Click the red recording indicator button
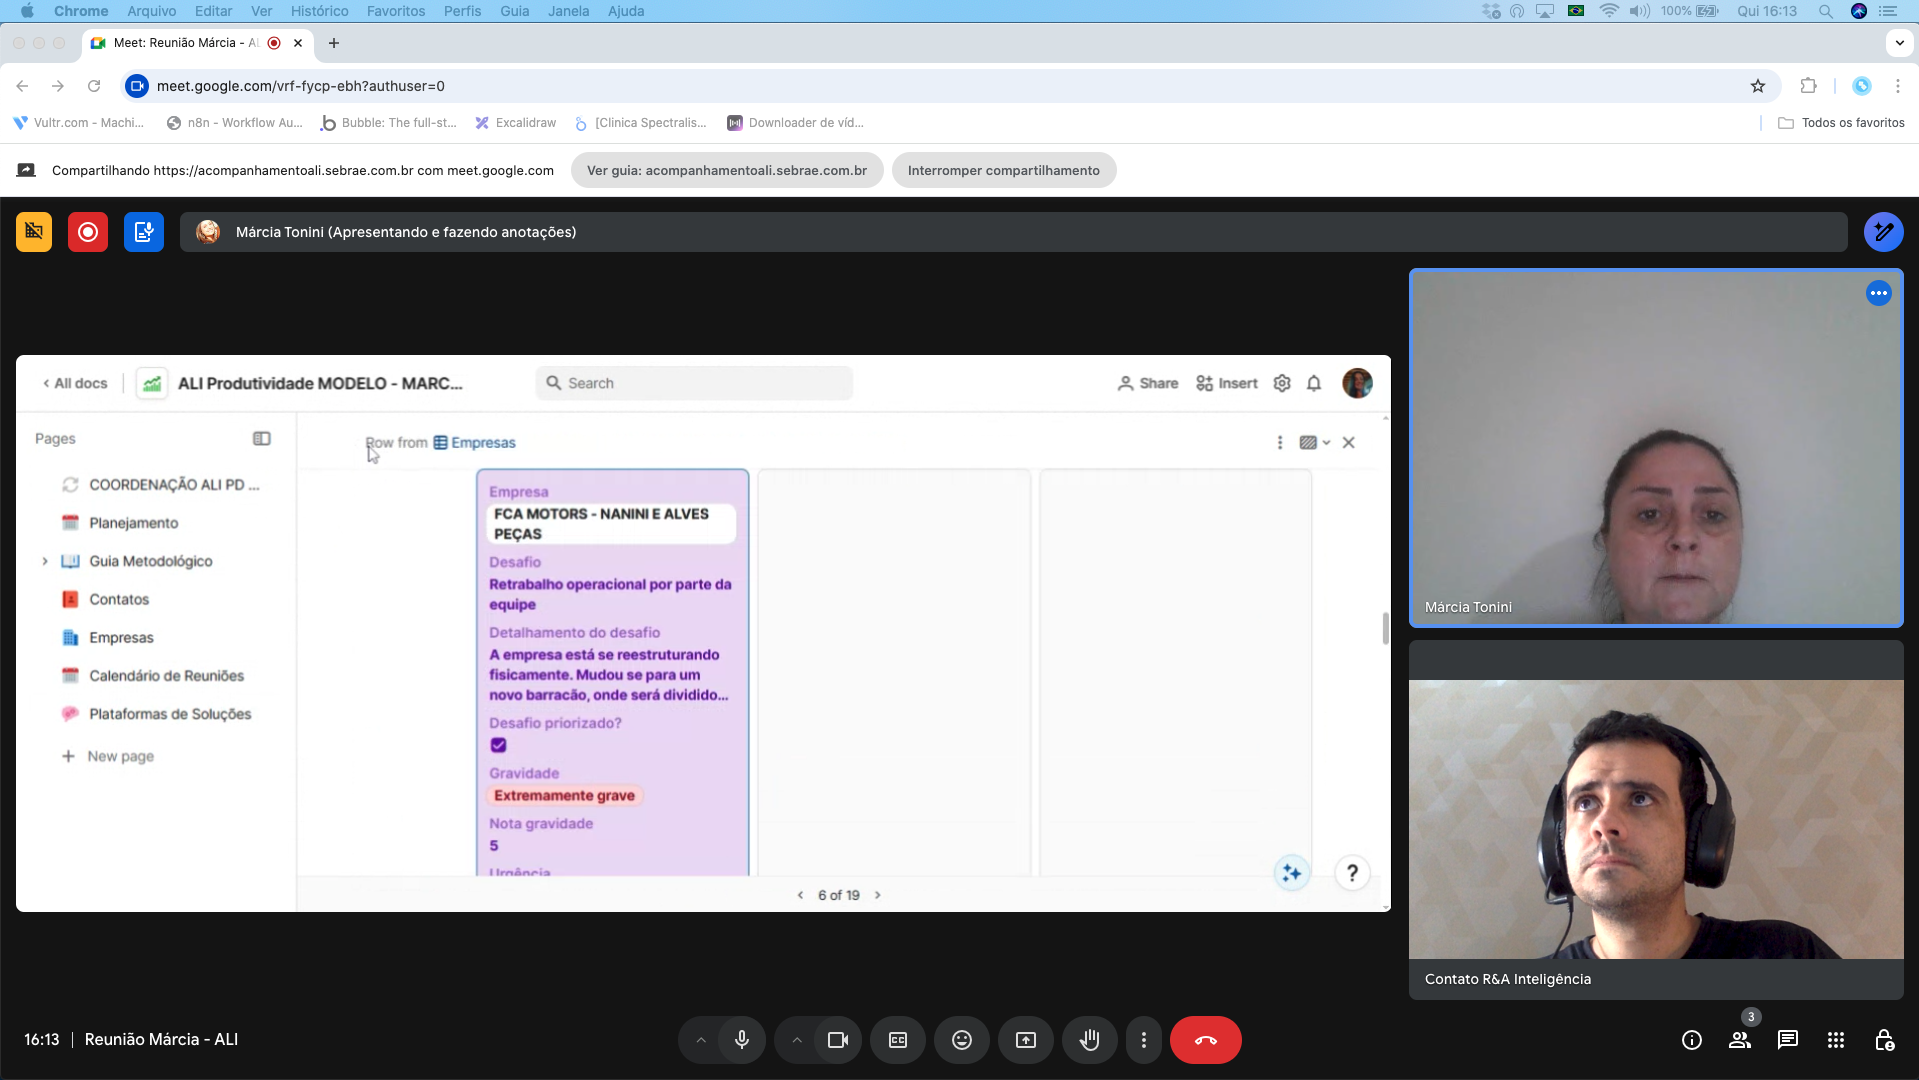Image resolution: width=1919 pixels, height=1080 pixels. coord(88,232)
